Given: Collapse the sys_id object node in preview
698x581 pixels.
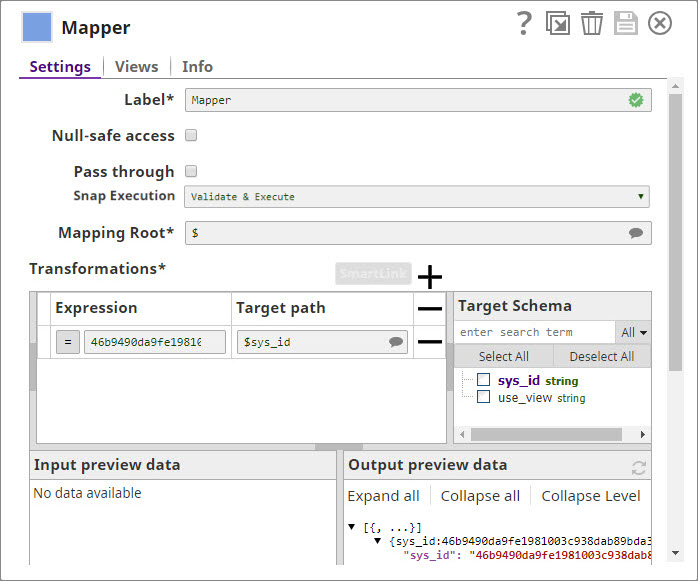Looking at the screenshot, I should (x=378, y=541).
